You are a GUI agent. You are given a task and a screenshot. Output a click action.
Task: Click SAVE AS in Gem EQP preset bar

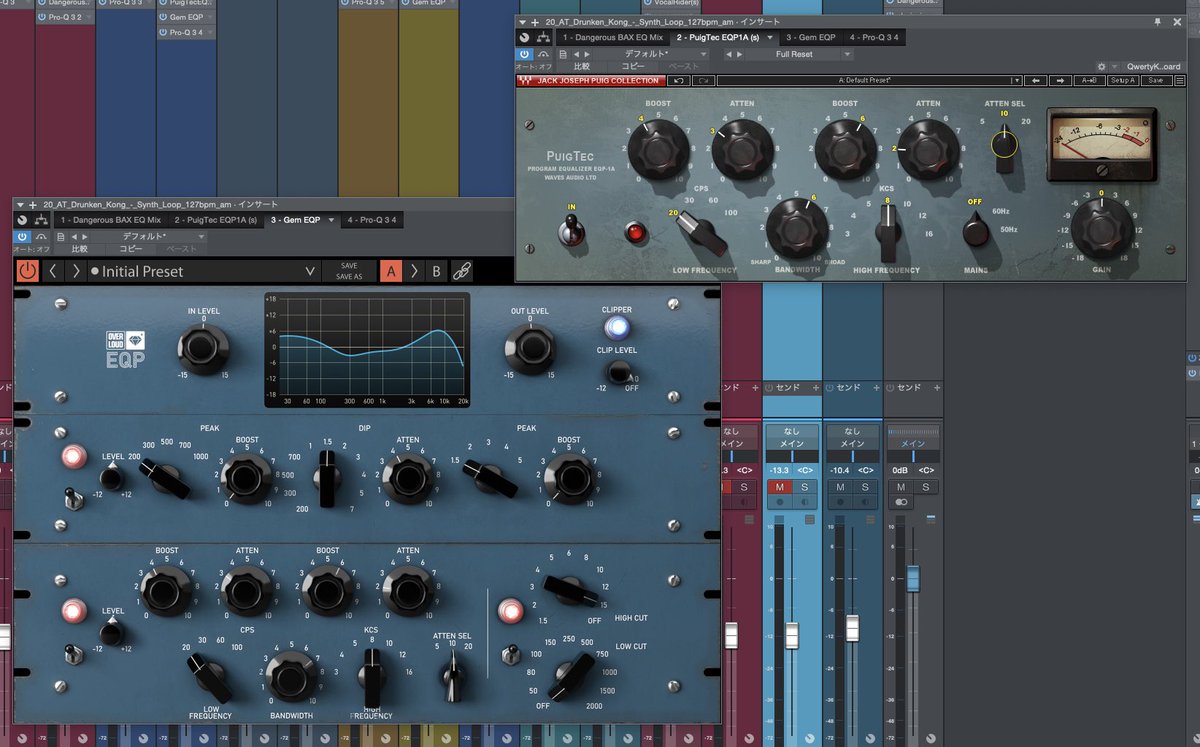349,276
